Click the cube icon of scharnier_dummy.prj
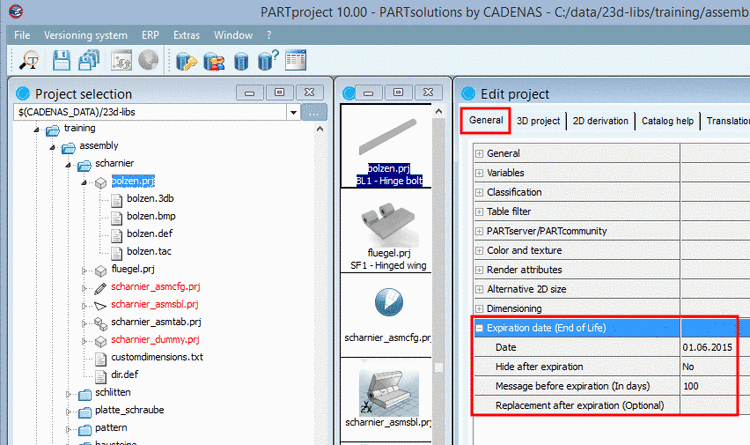Screen dimensions: 750x445 [x=100, y=341]
